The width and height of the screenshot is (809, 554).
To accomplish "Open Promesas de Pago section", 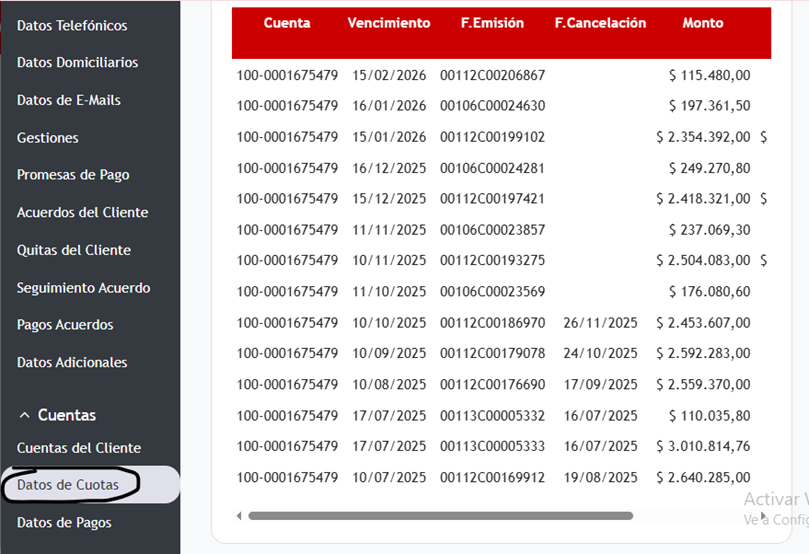I will (x=73, y=175).
